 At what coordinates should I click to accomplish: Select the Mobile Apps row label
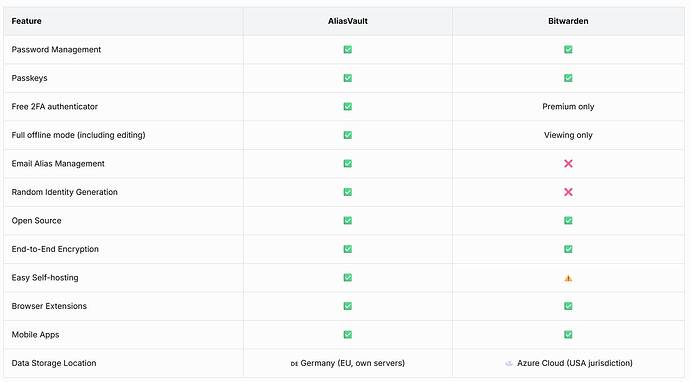pos(35,335)
